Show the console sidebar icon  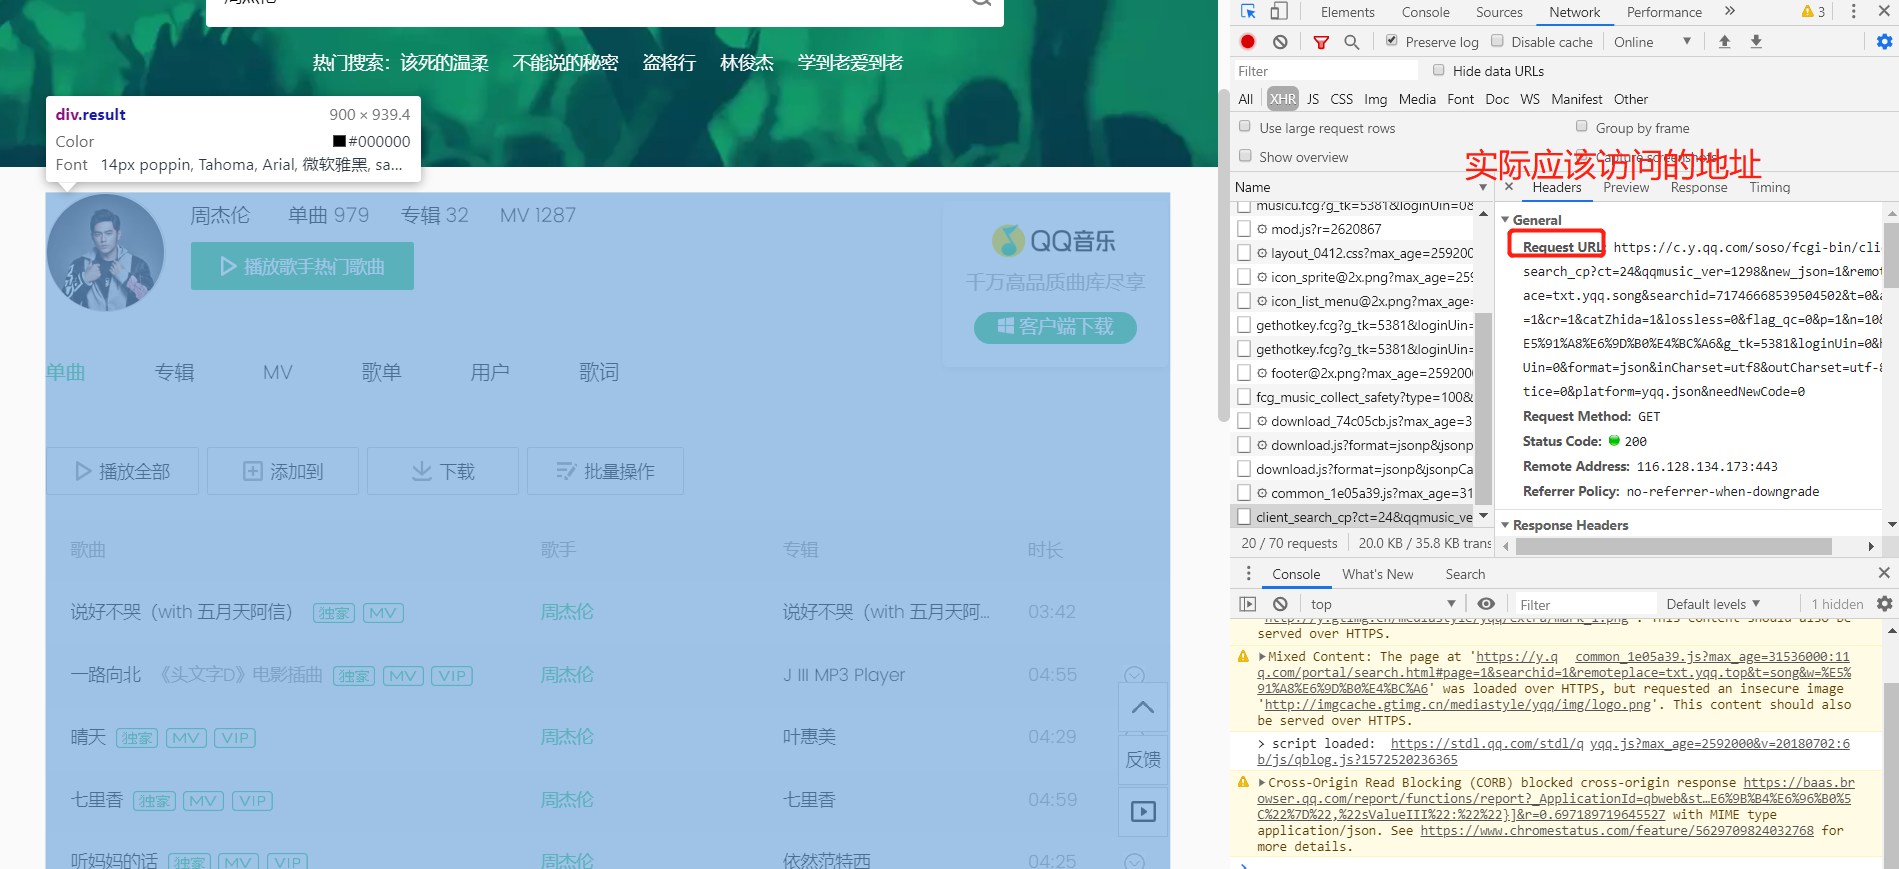pos(1248,604)
